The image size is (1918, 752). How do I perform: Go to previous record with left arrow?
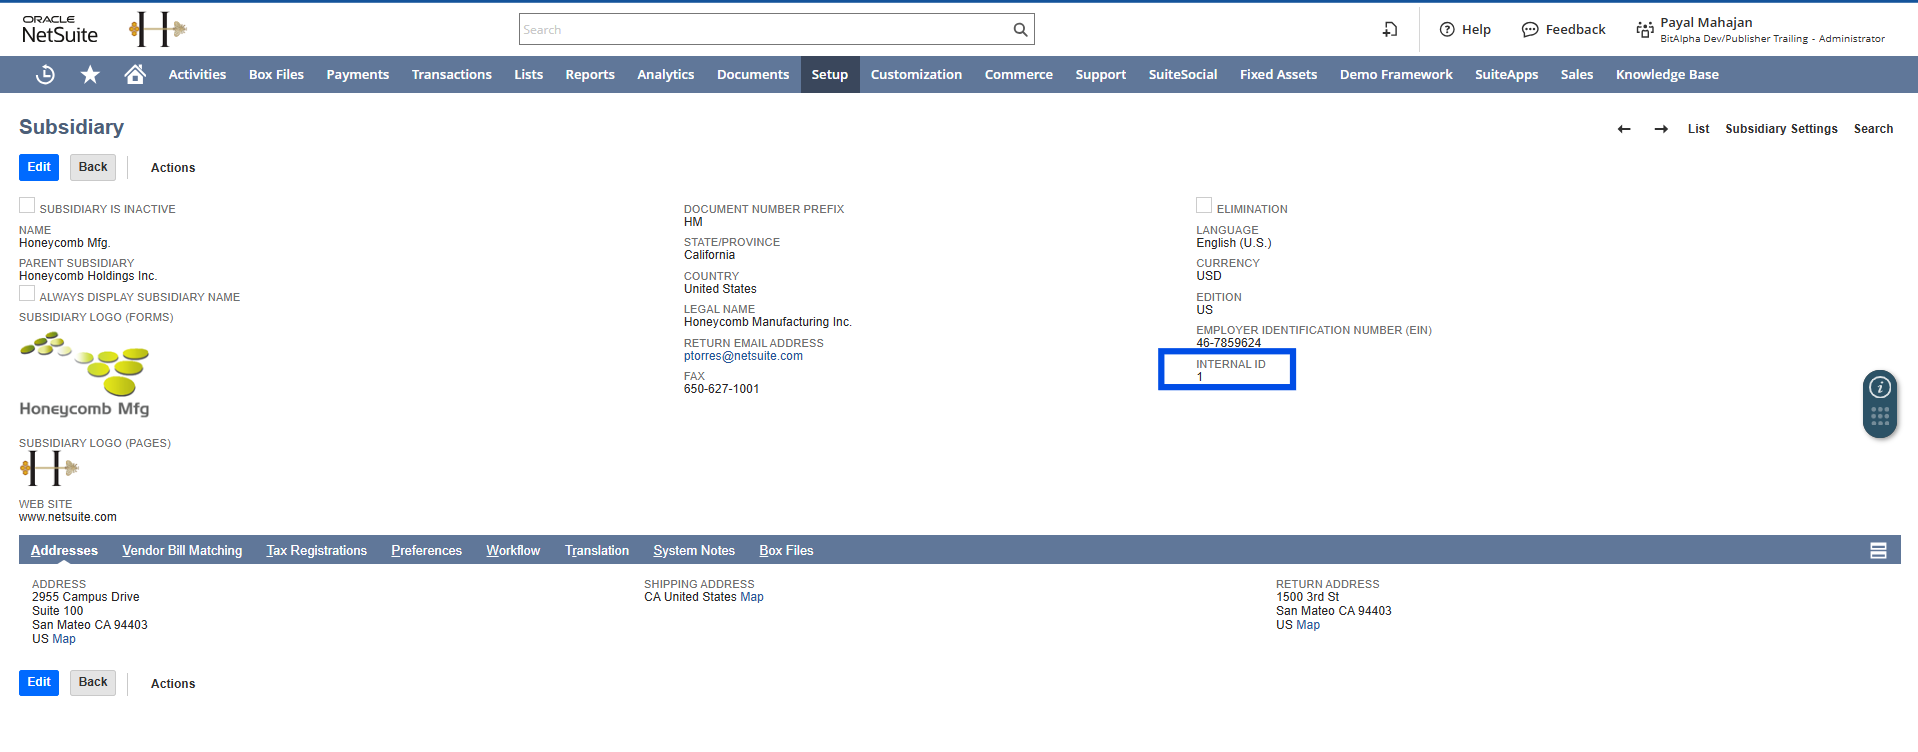pos(1624,129)
